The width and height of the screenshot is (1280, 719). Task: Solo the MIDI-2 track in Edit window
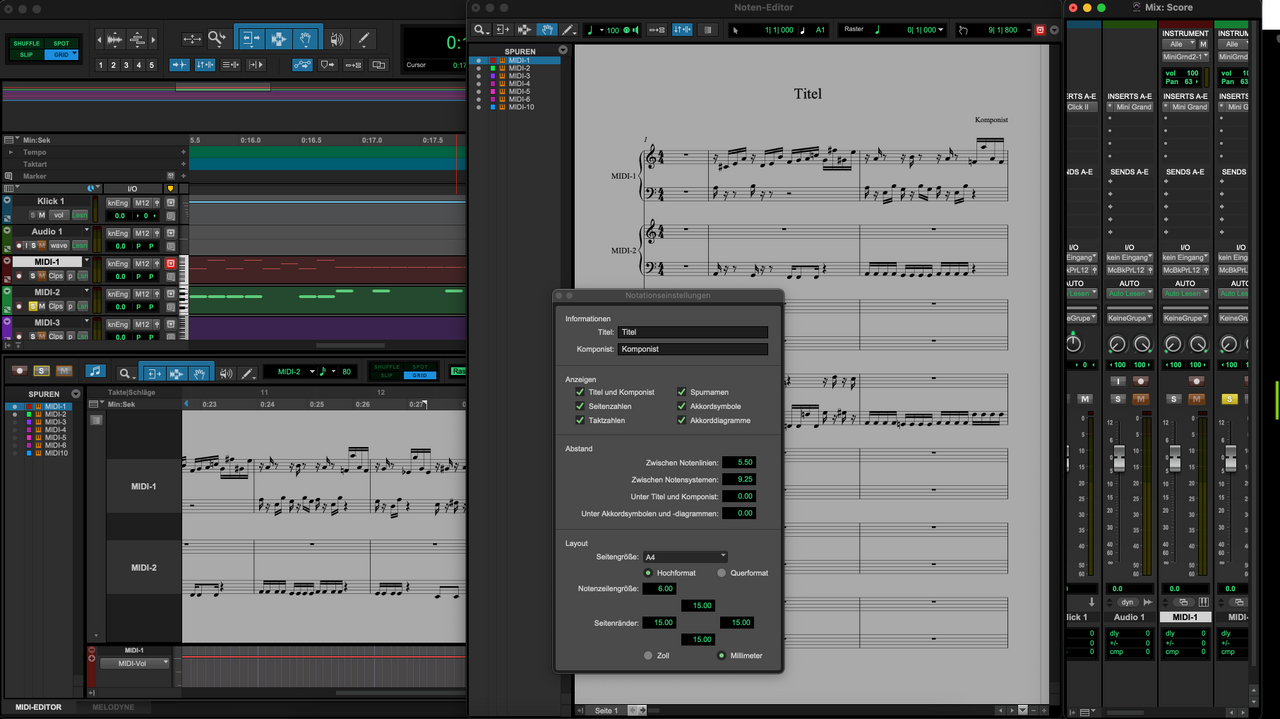[33, 305]
